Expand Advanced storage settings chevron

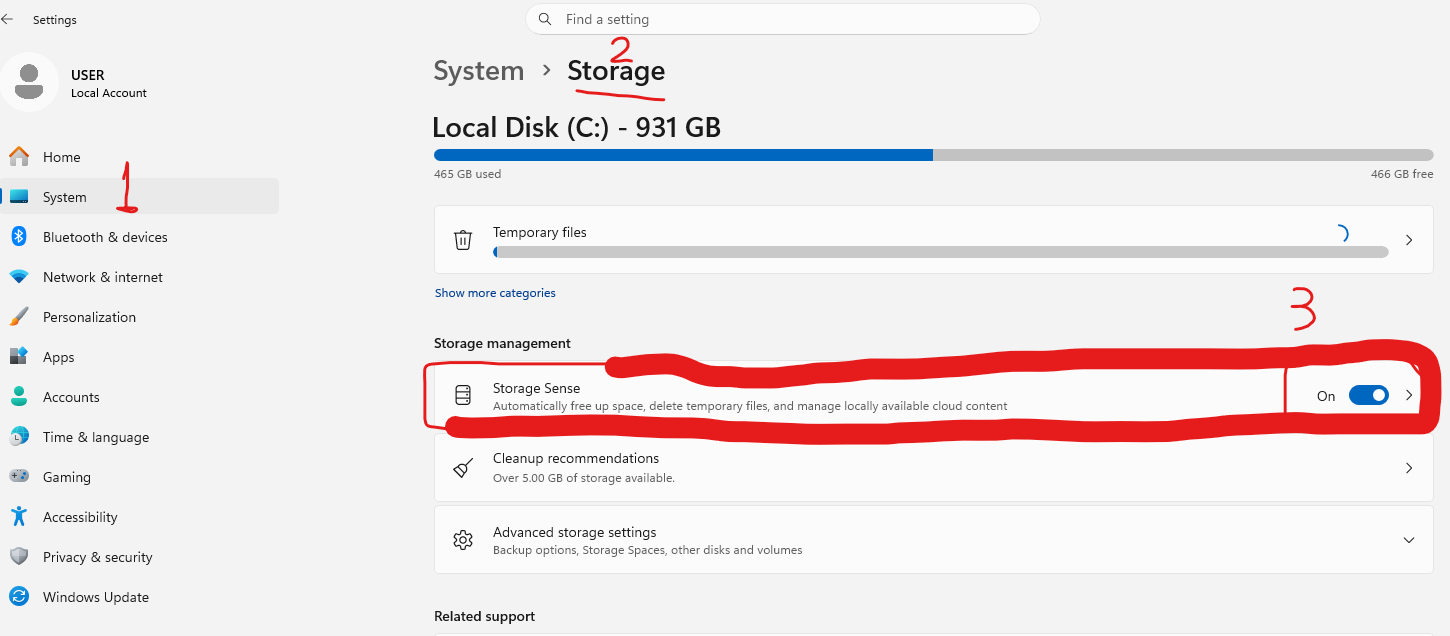point(1408,540)
